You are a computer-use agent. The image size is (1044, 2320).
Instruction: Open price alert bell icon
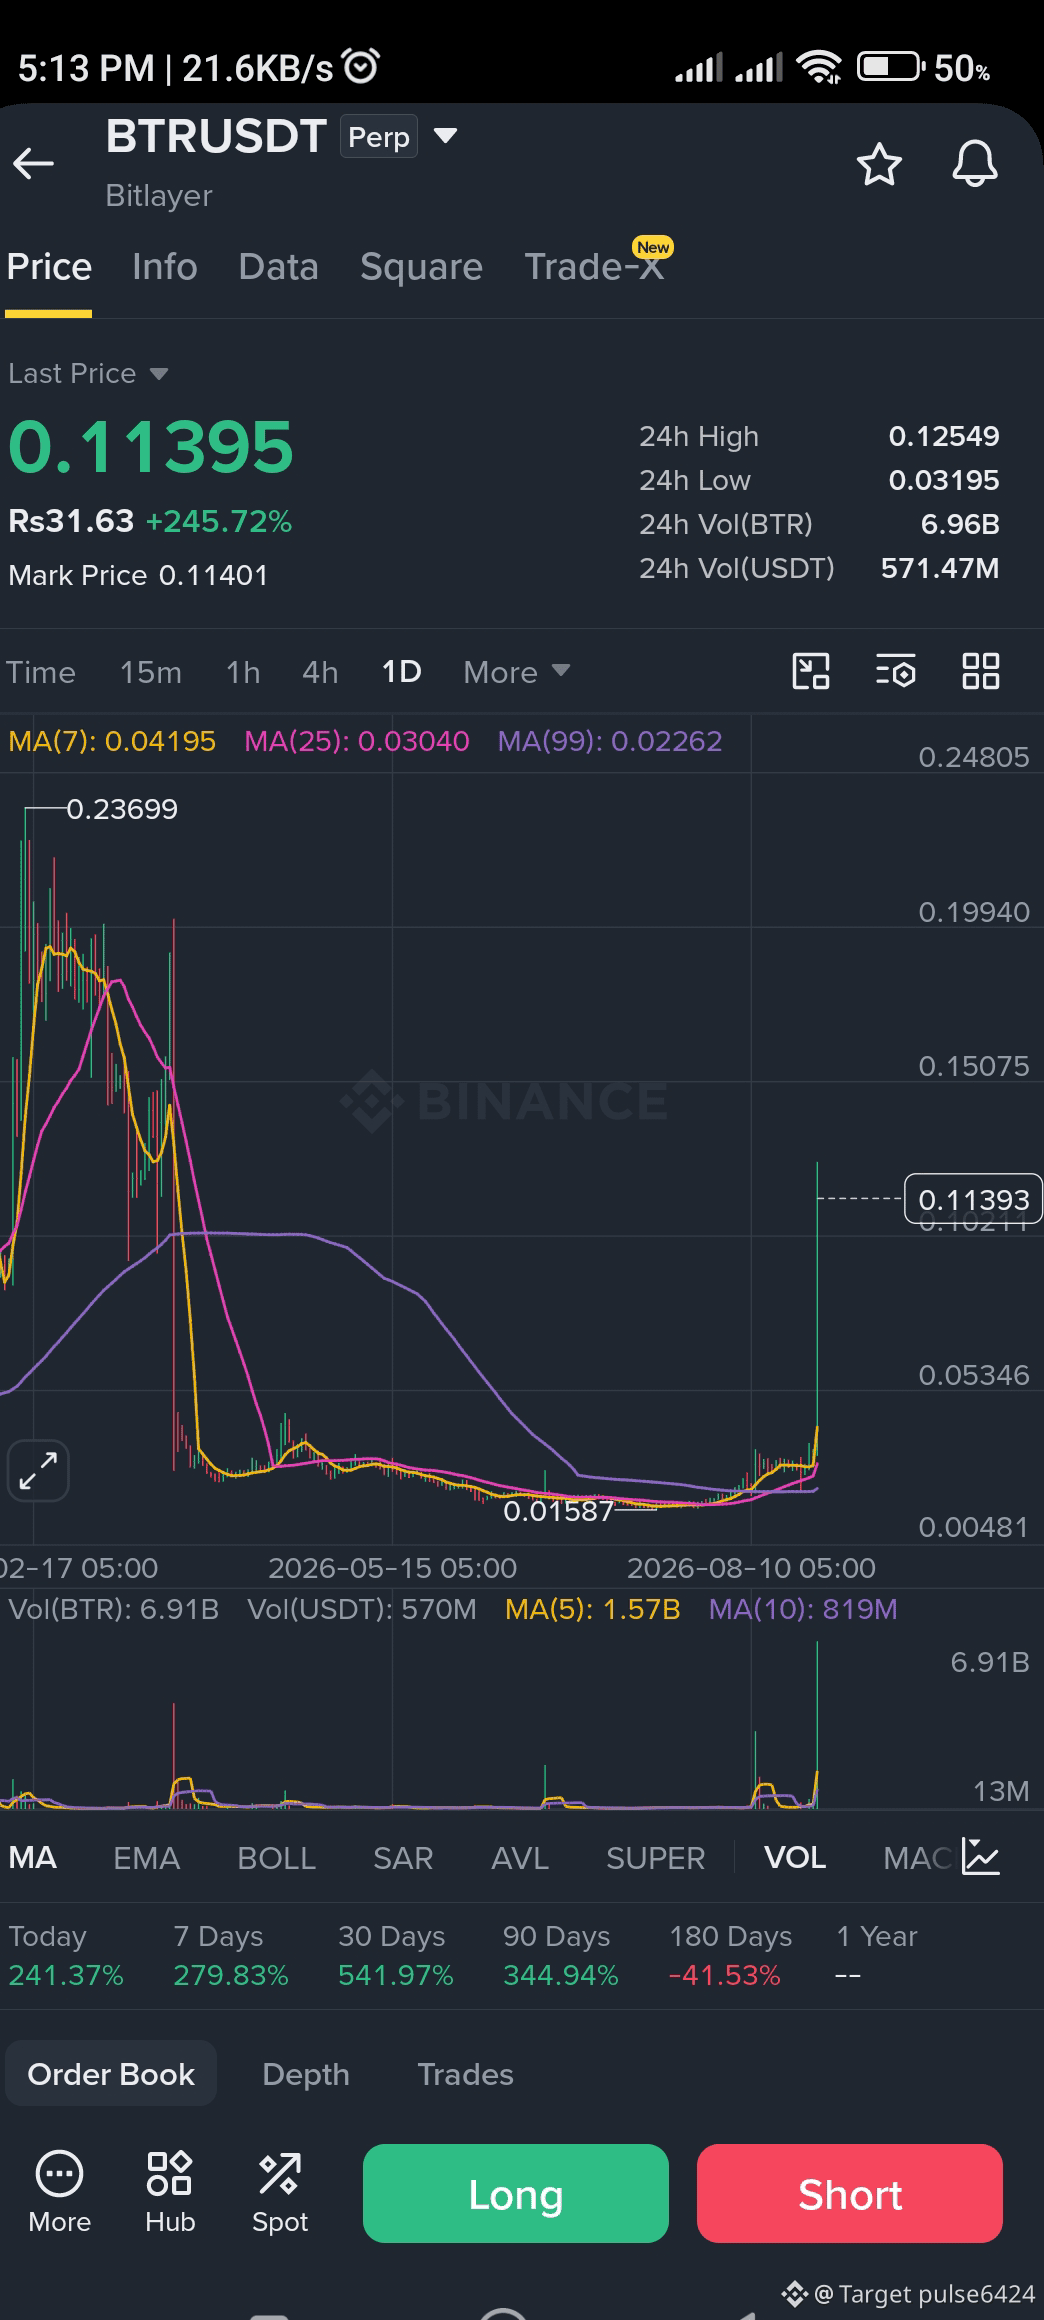point(974,164)
